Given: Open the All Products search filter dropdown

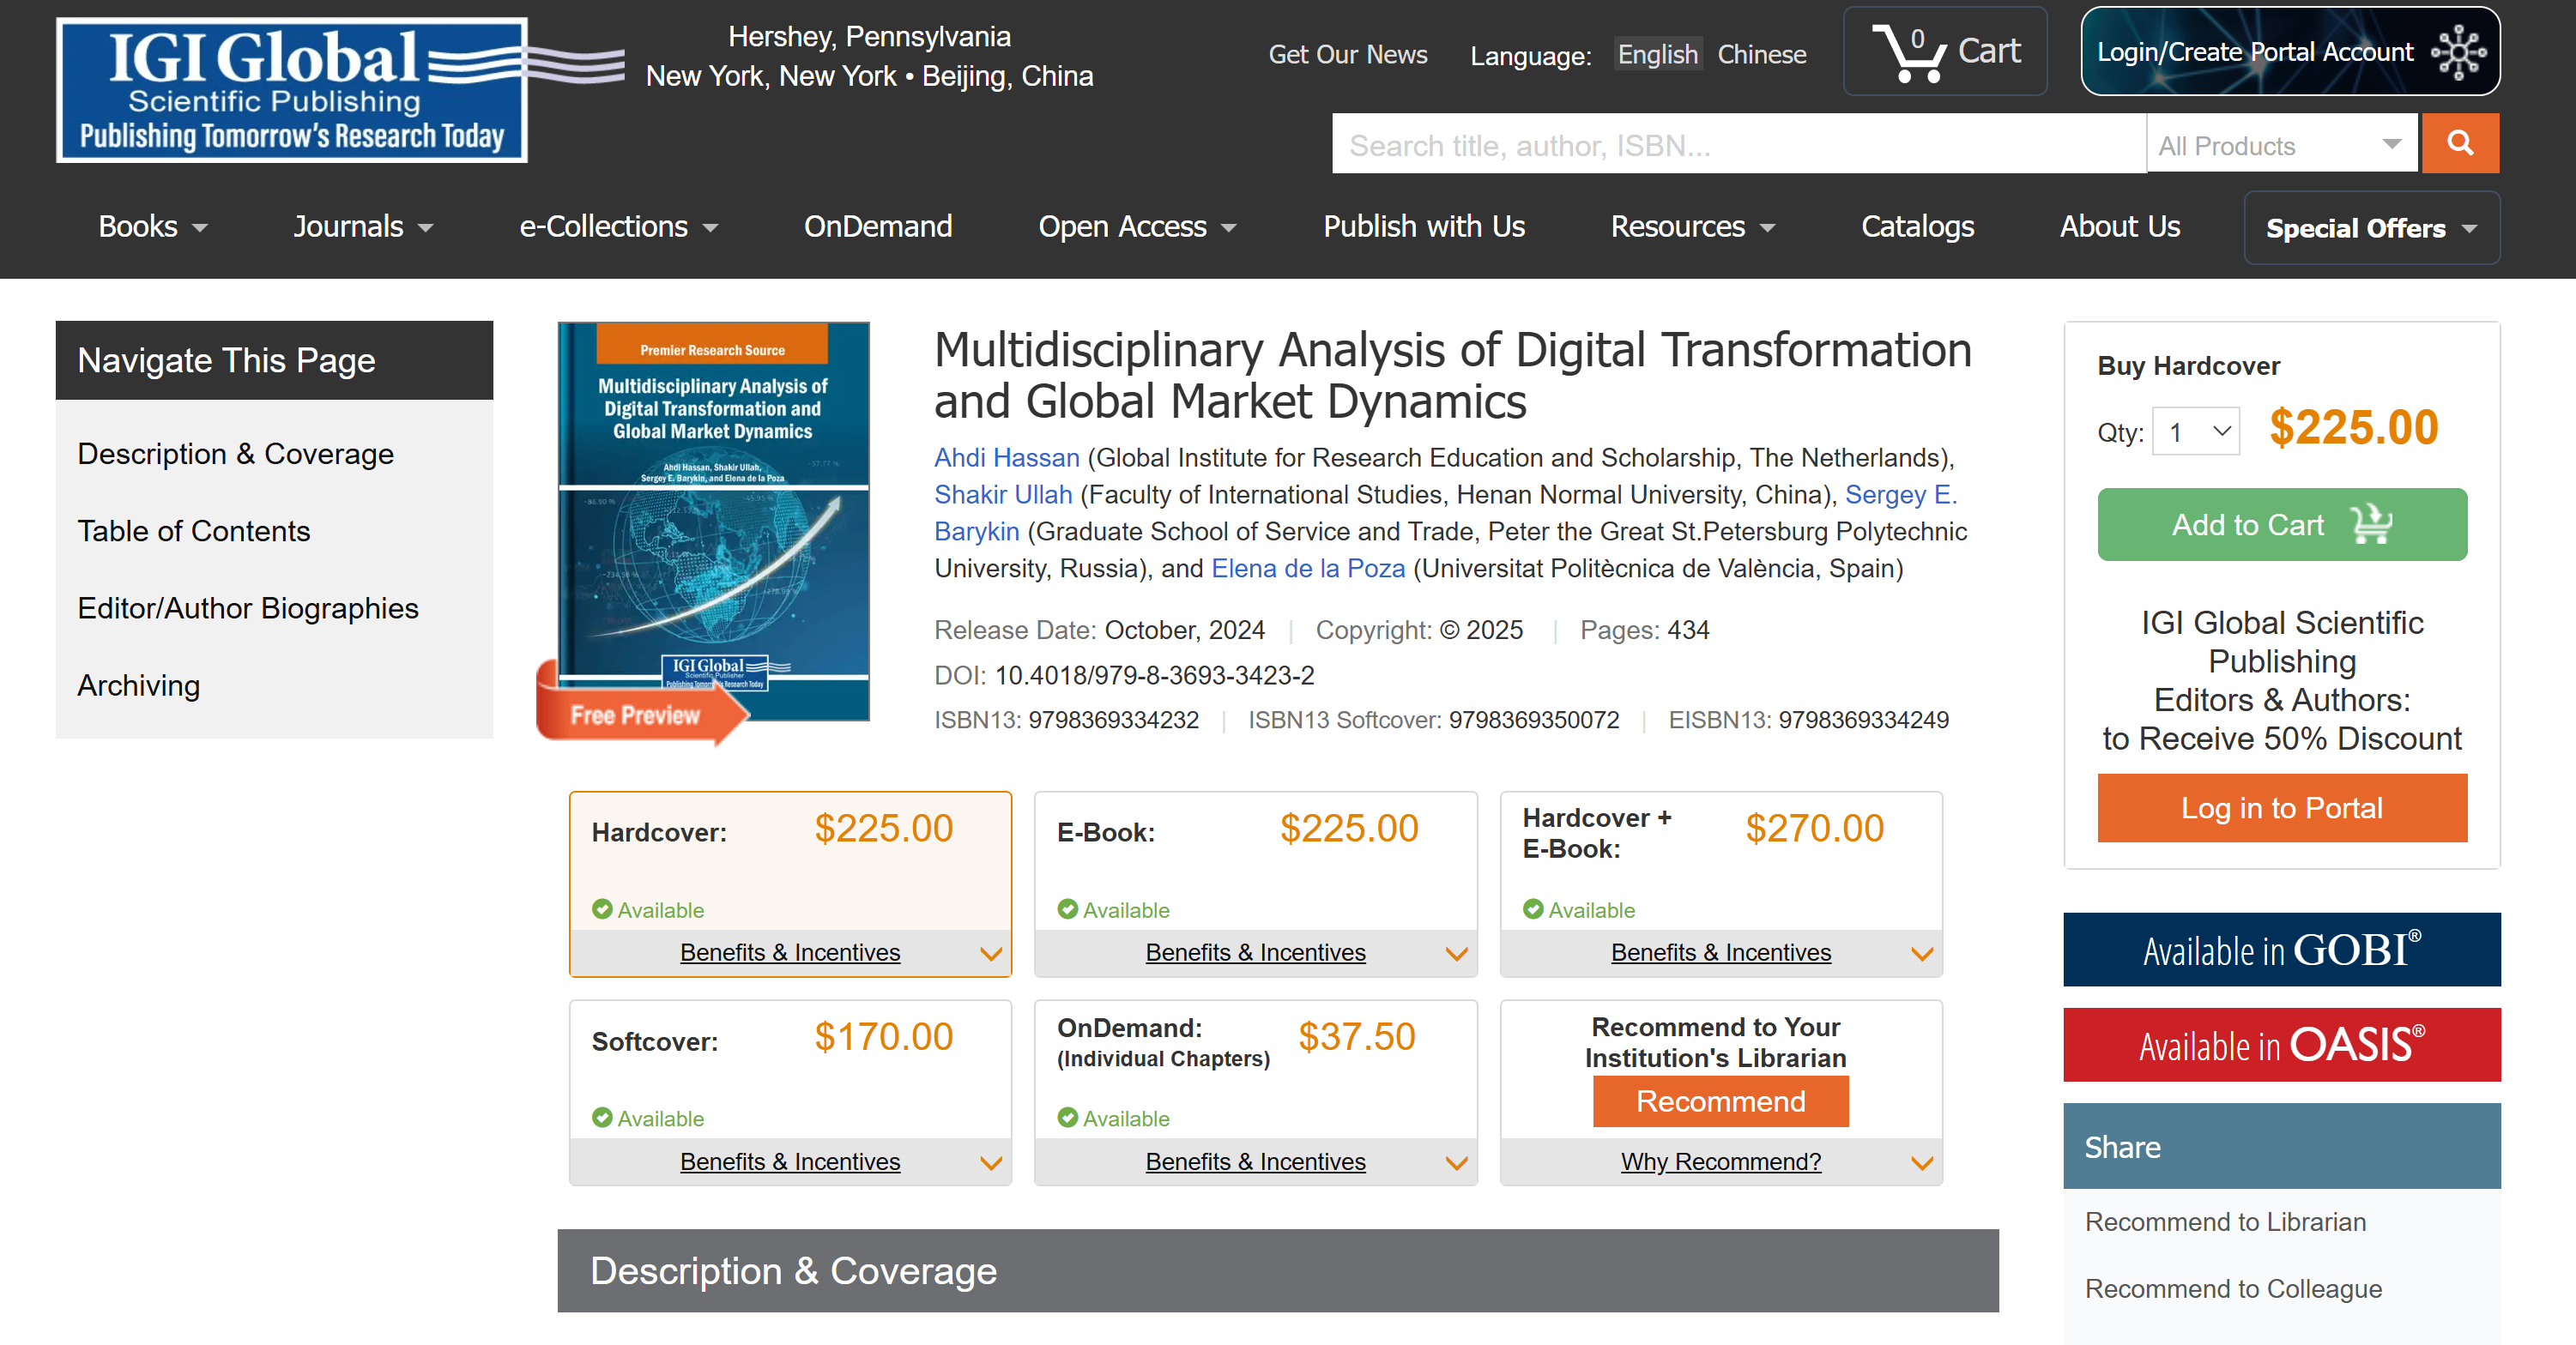Looking at the screenshot, I should click(x=2282, y=144).
